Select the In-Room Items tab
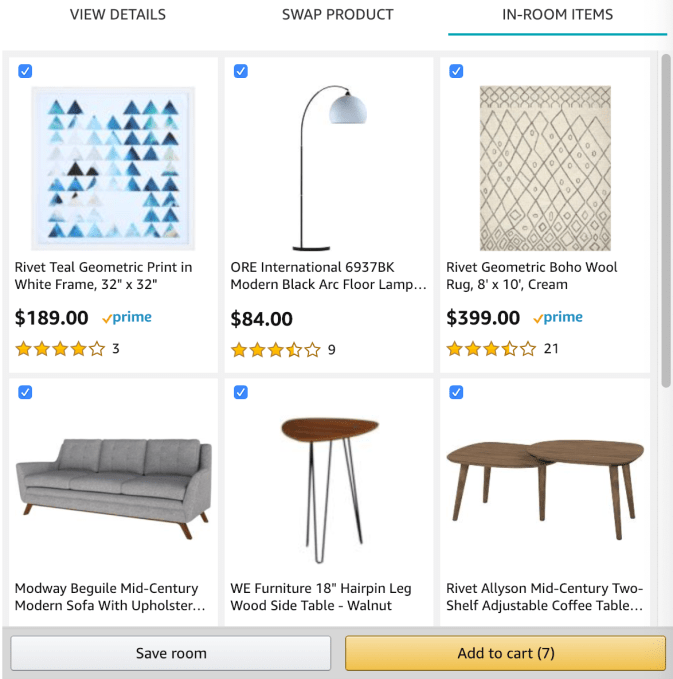The image size is (673, 679). point(557,15)
